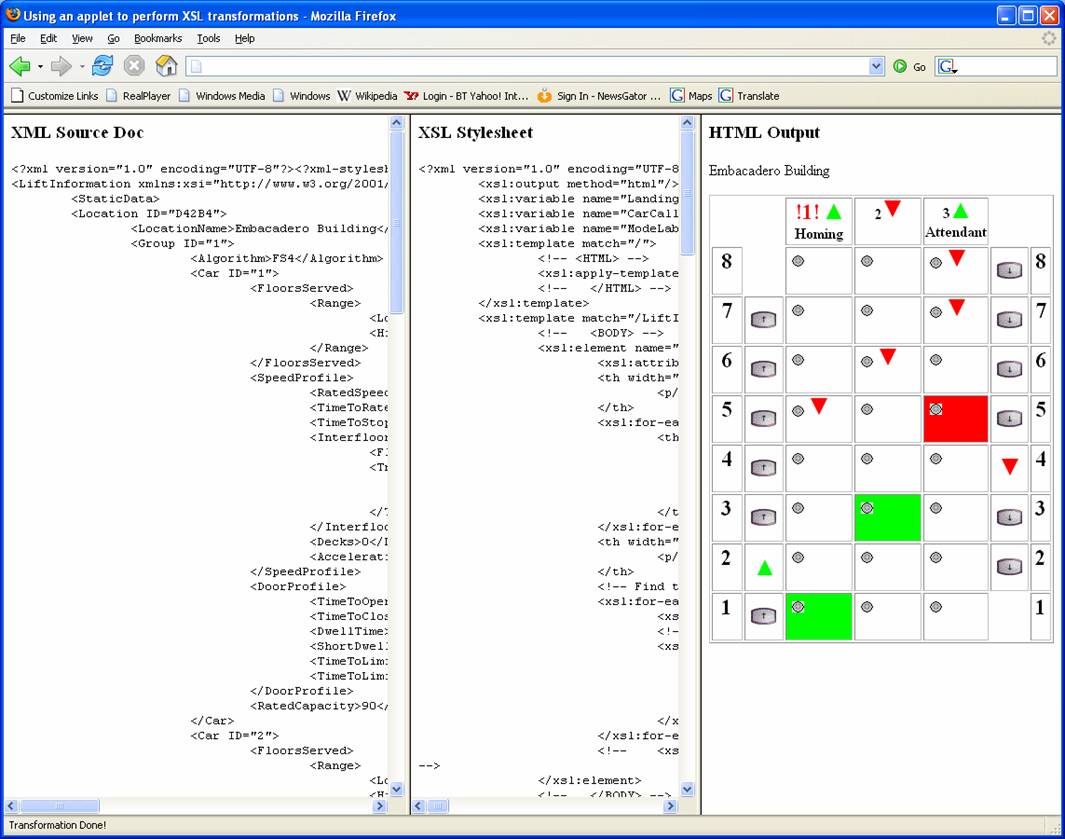Open the Translate bookmark
Image resolution: width=1065 pixels, height=839 pixels.
tap(749, 96)
